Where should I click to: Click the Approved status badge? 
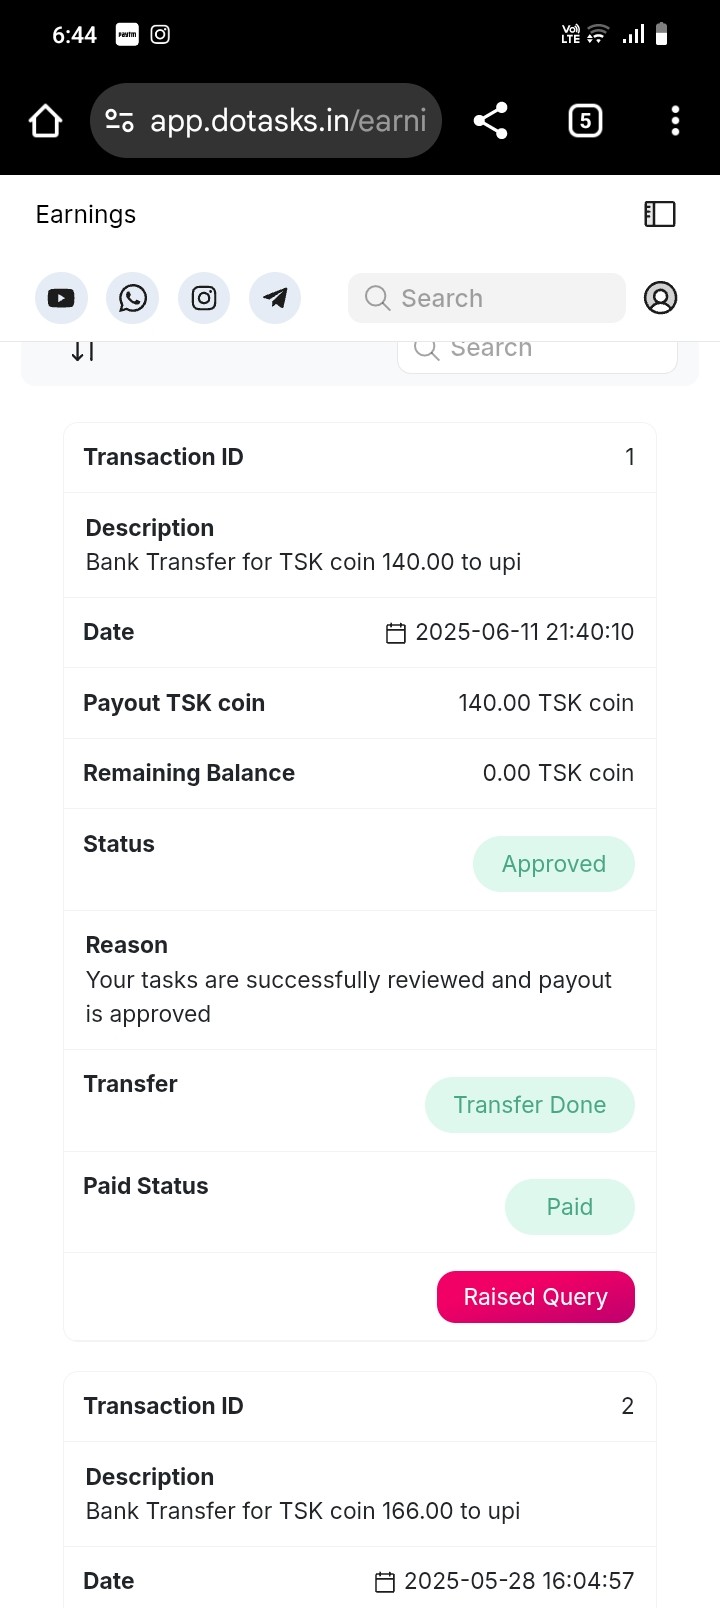(553, 864)
